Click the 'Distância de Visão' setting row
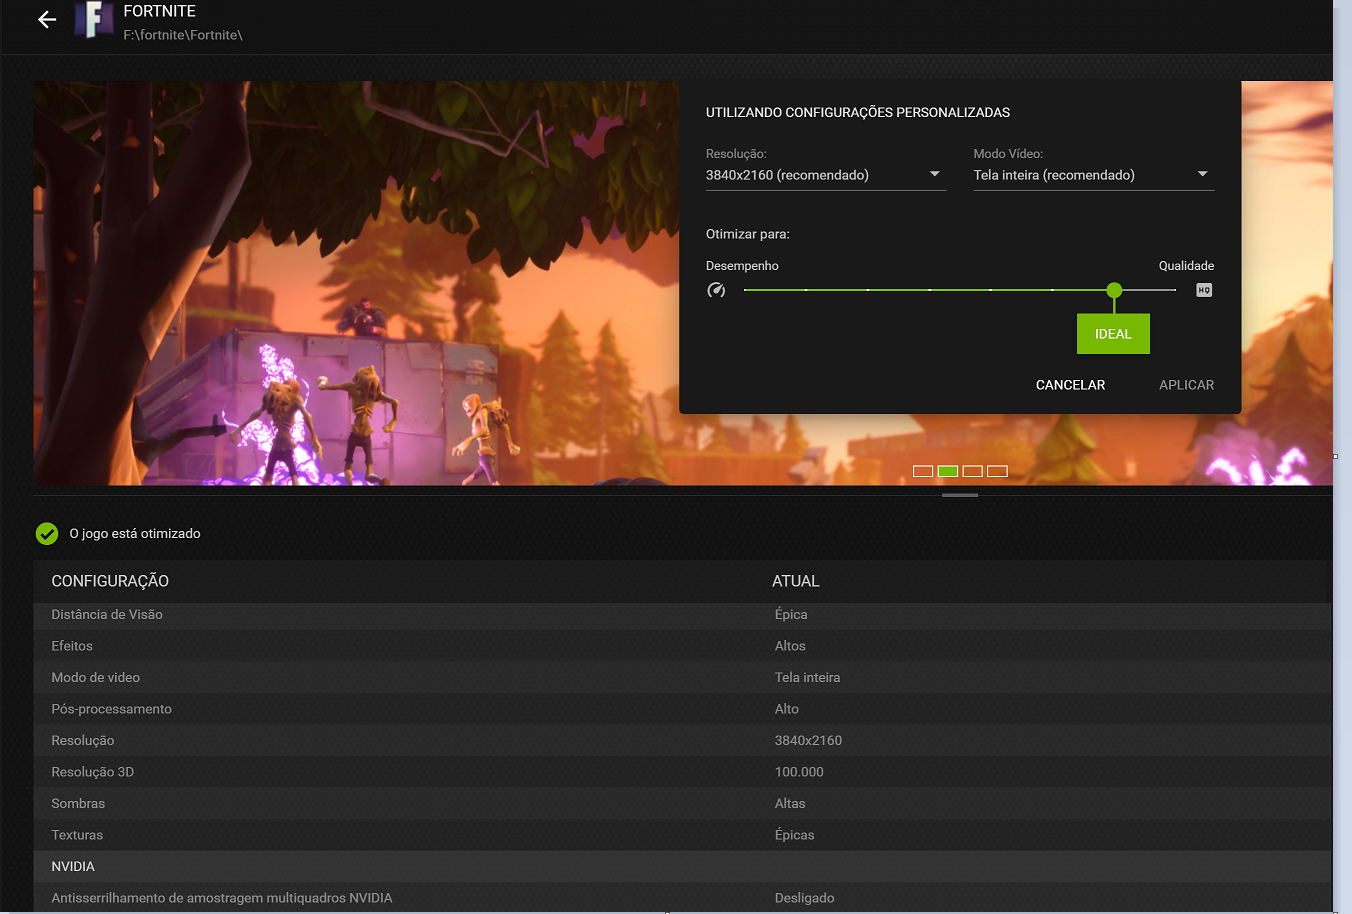Image resolution: width=1352 pixels, height=914 pixels. pyautogui.click(x=682, y=615)
